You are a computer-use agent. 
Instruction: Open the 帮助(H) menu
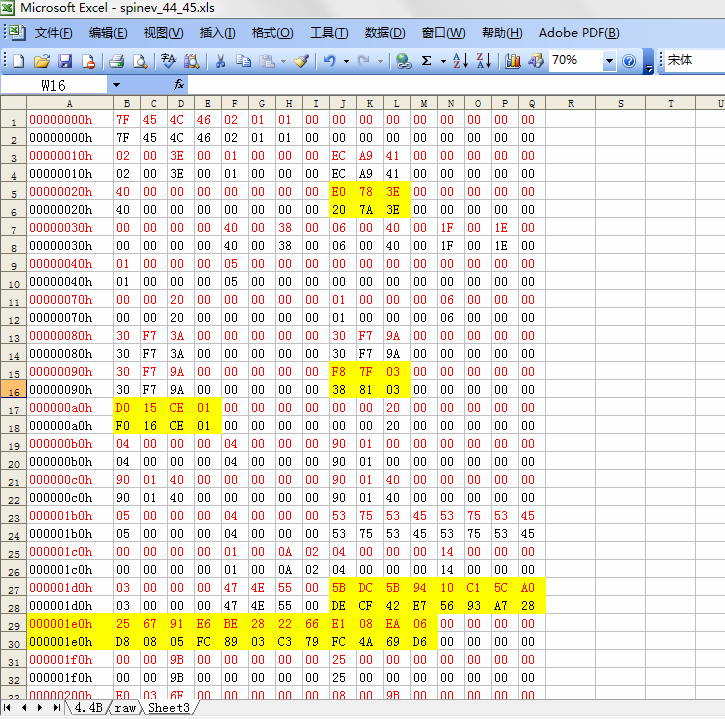(502, 33)
